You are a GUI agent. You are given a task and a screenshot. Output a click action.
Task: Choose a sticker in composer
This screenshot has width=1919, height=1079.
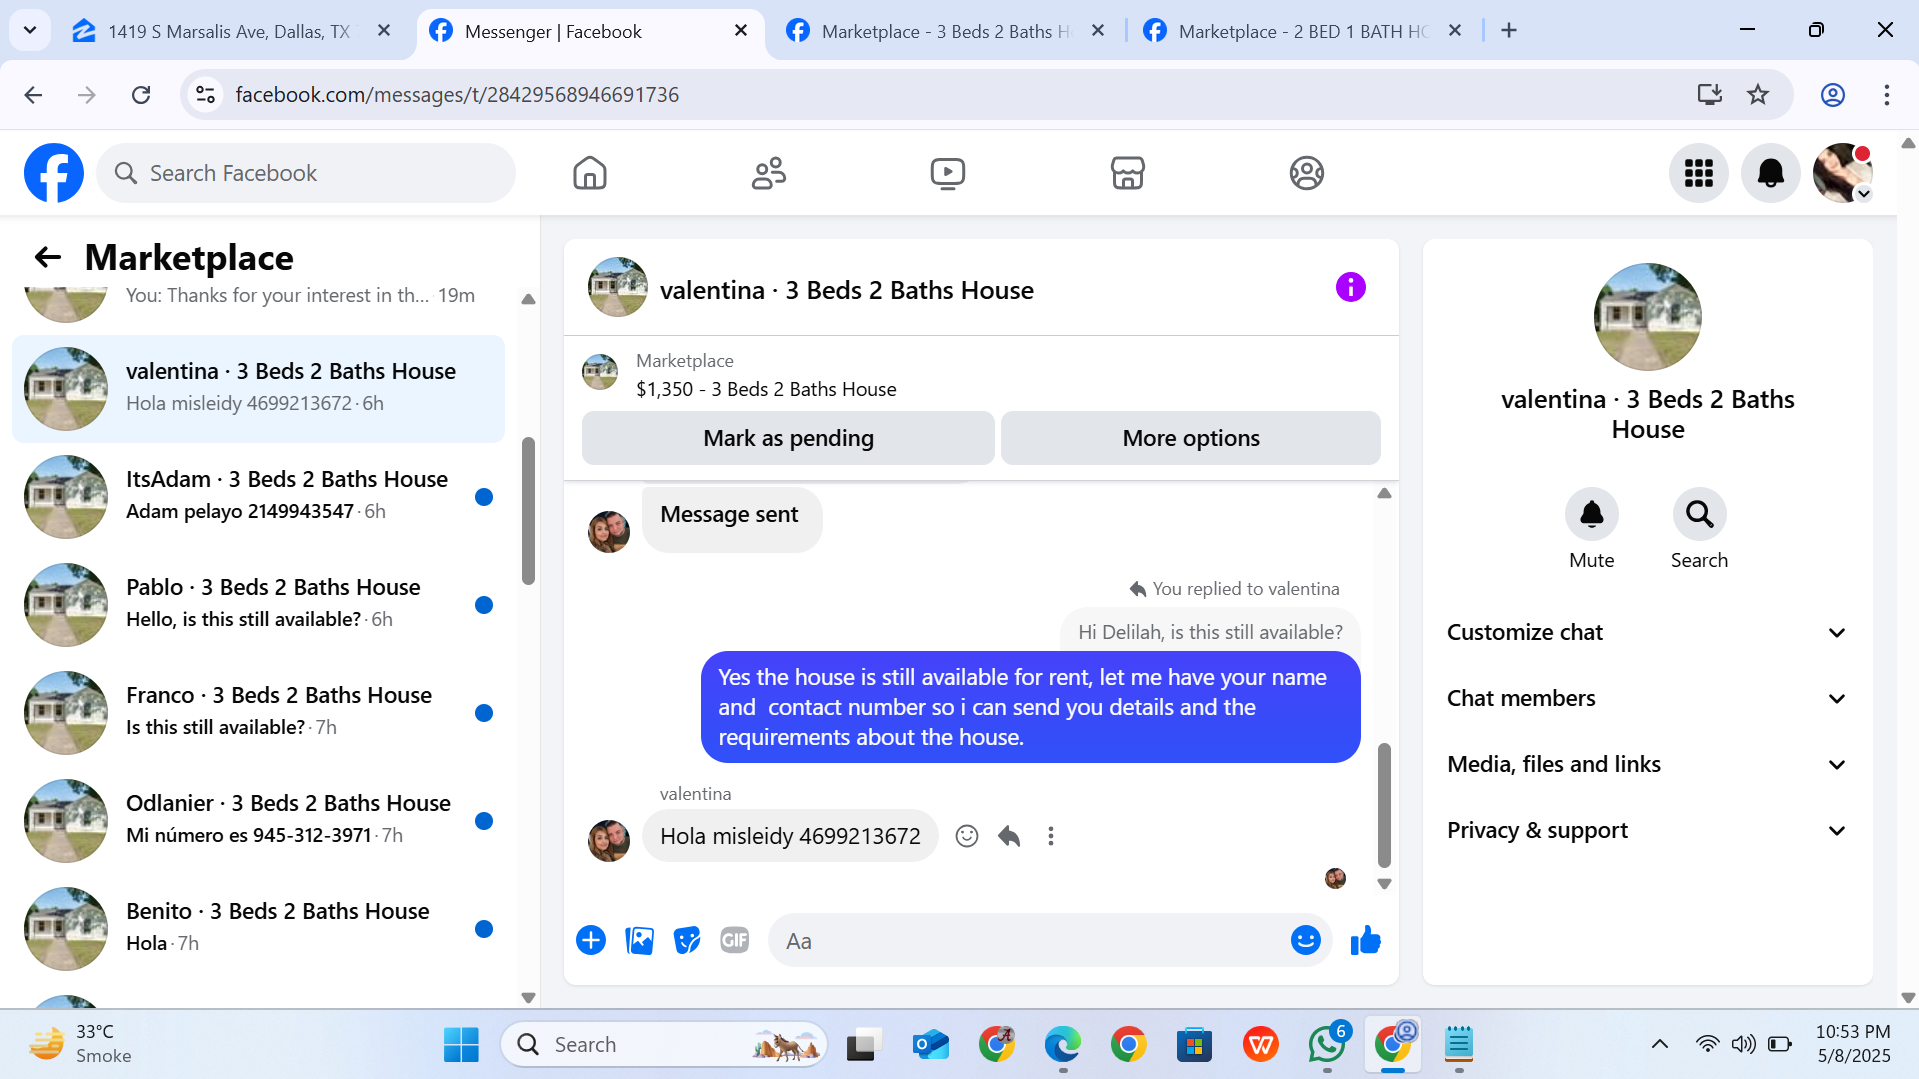tap(687, 940)
